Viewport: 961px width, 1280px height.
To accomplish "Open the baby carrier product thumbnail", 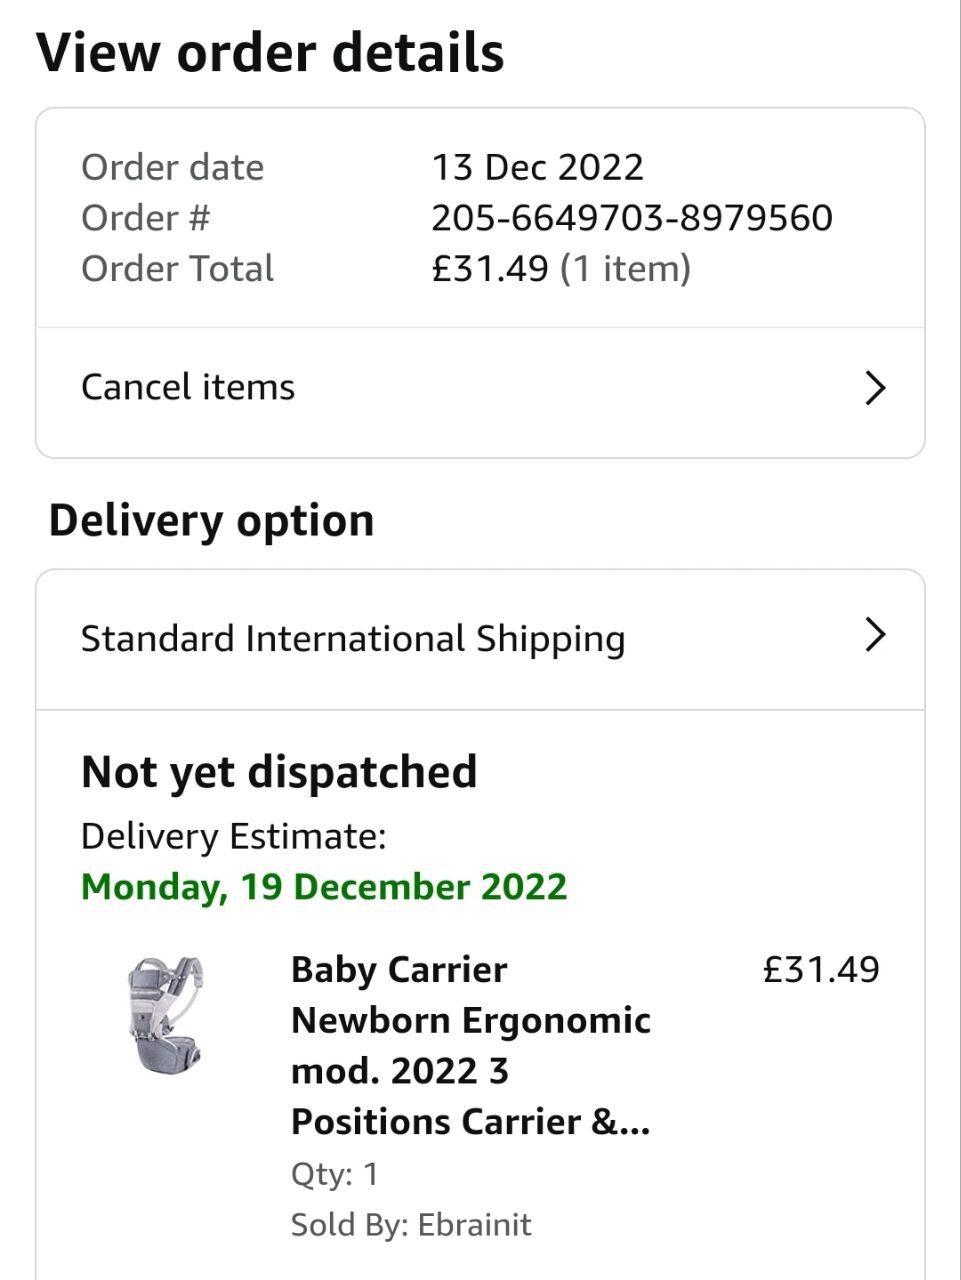I will 166,1014.
